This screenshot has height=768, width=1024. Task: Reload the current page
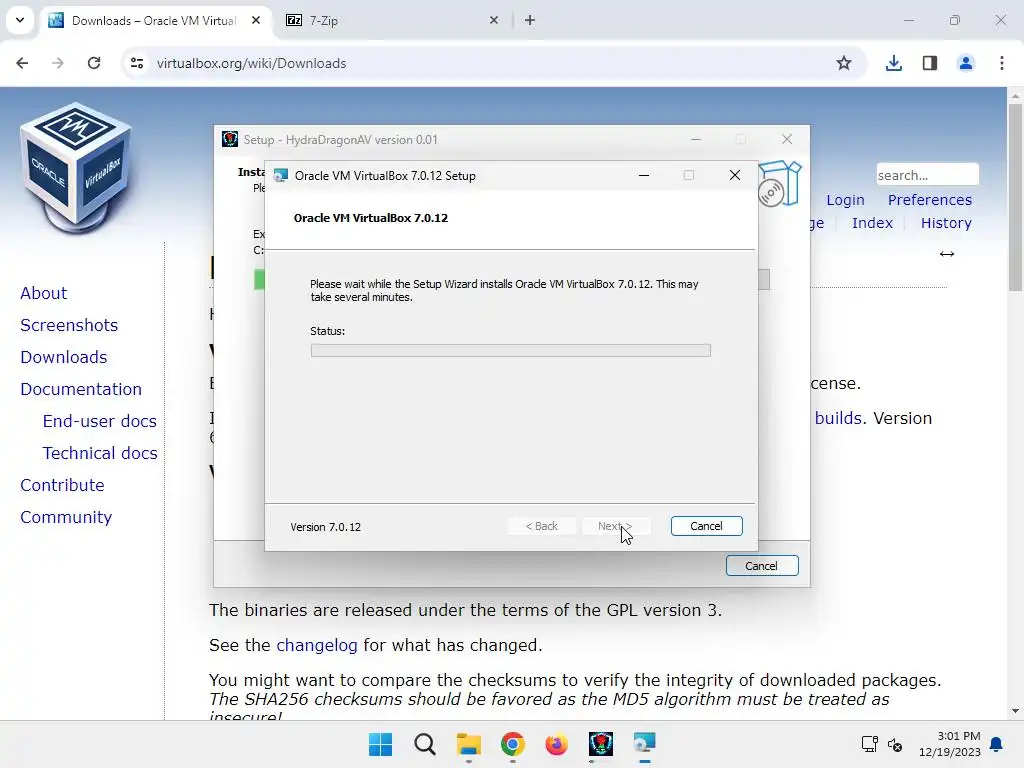click(x=94, y=63)
